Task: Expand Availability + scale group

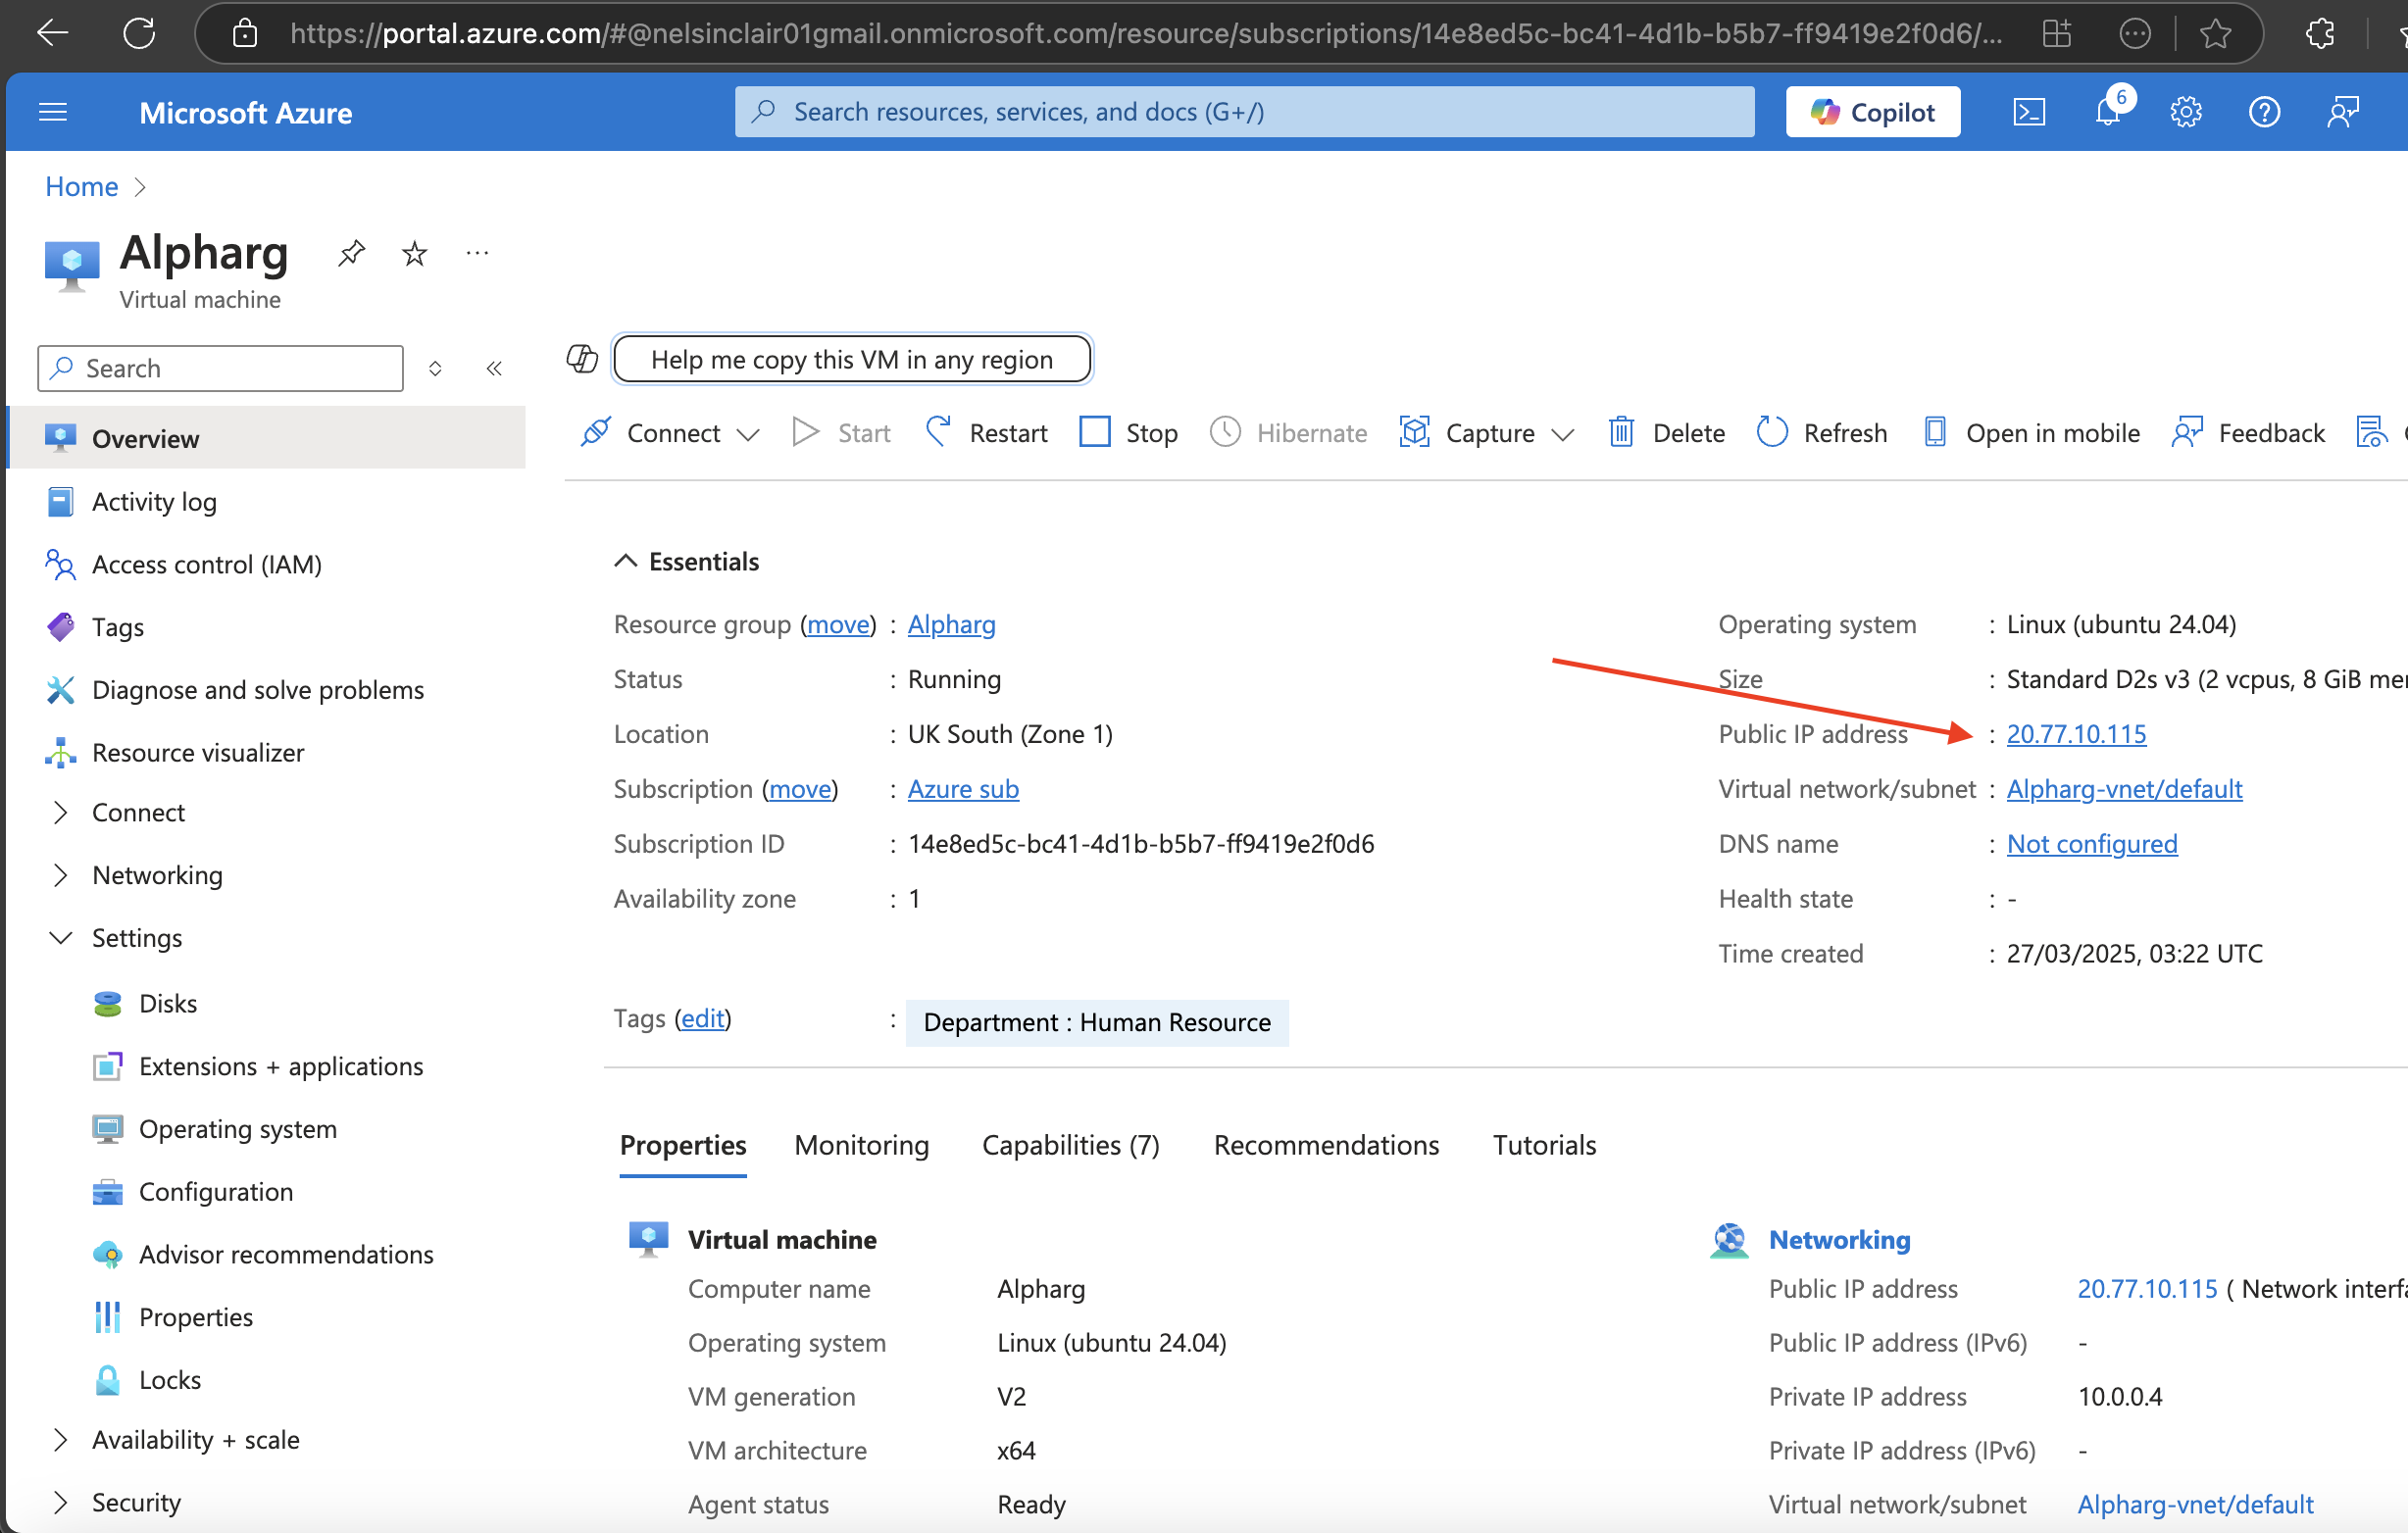Action: [60, 1440]
